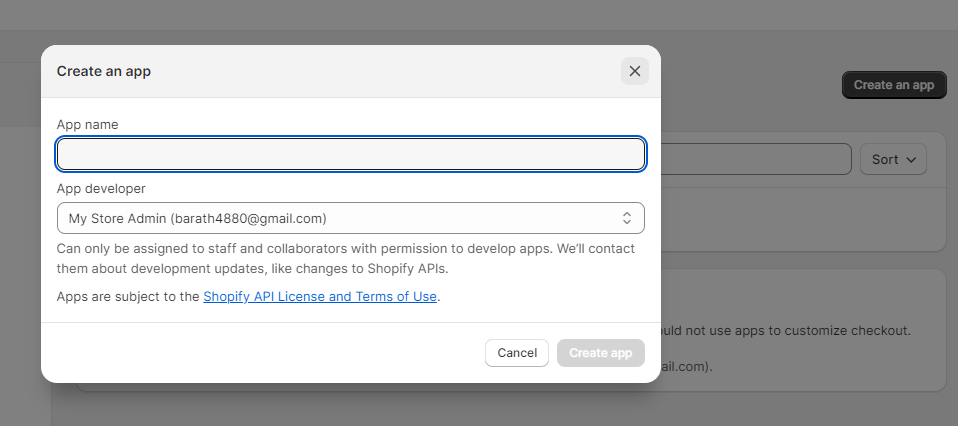Open the App developer dropdown
This screenshot has width=958, height=426.
pyautogui.click(x=350, y=218)
